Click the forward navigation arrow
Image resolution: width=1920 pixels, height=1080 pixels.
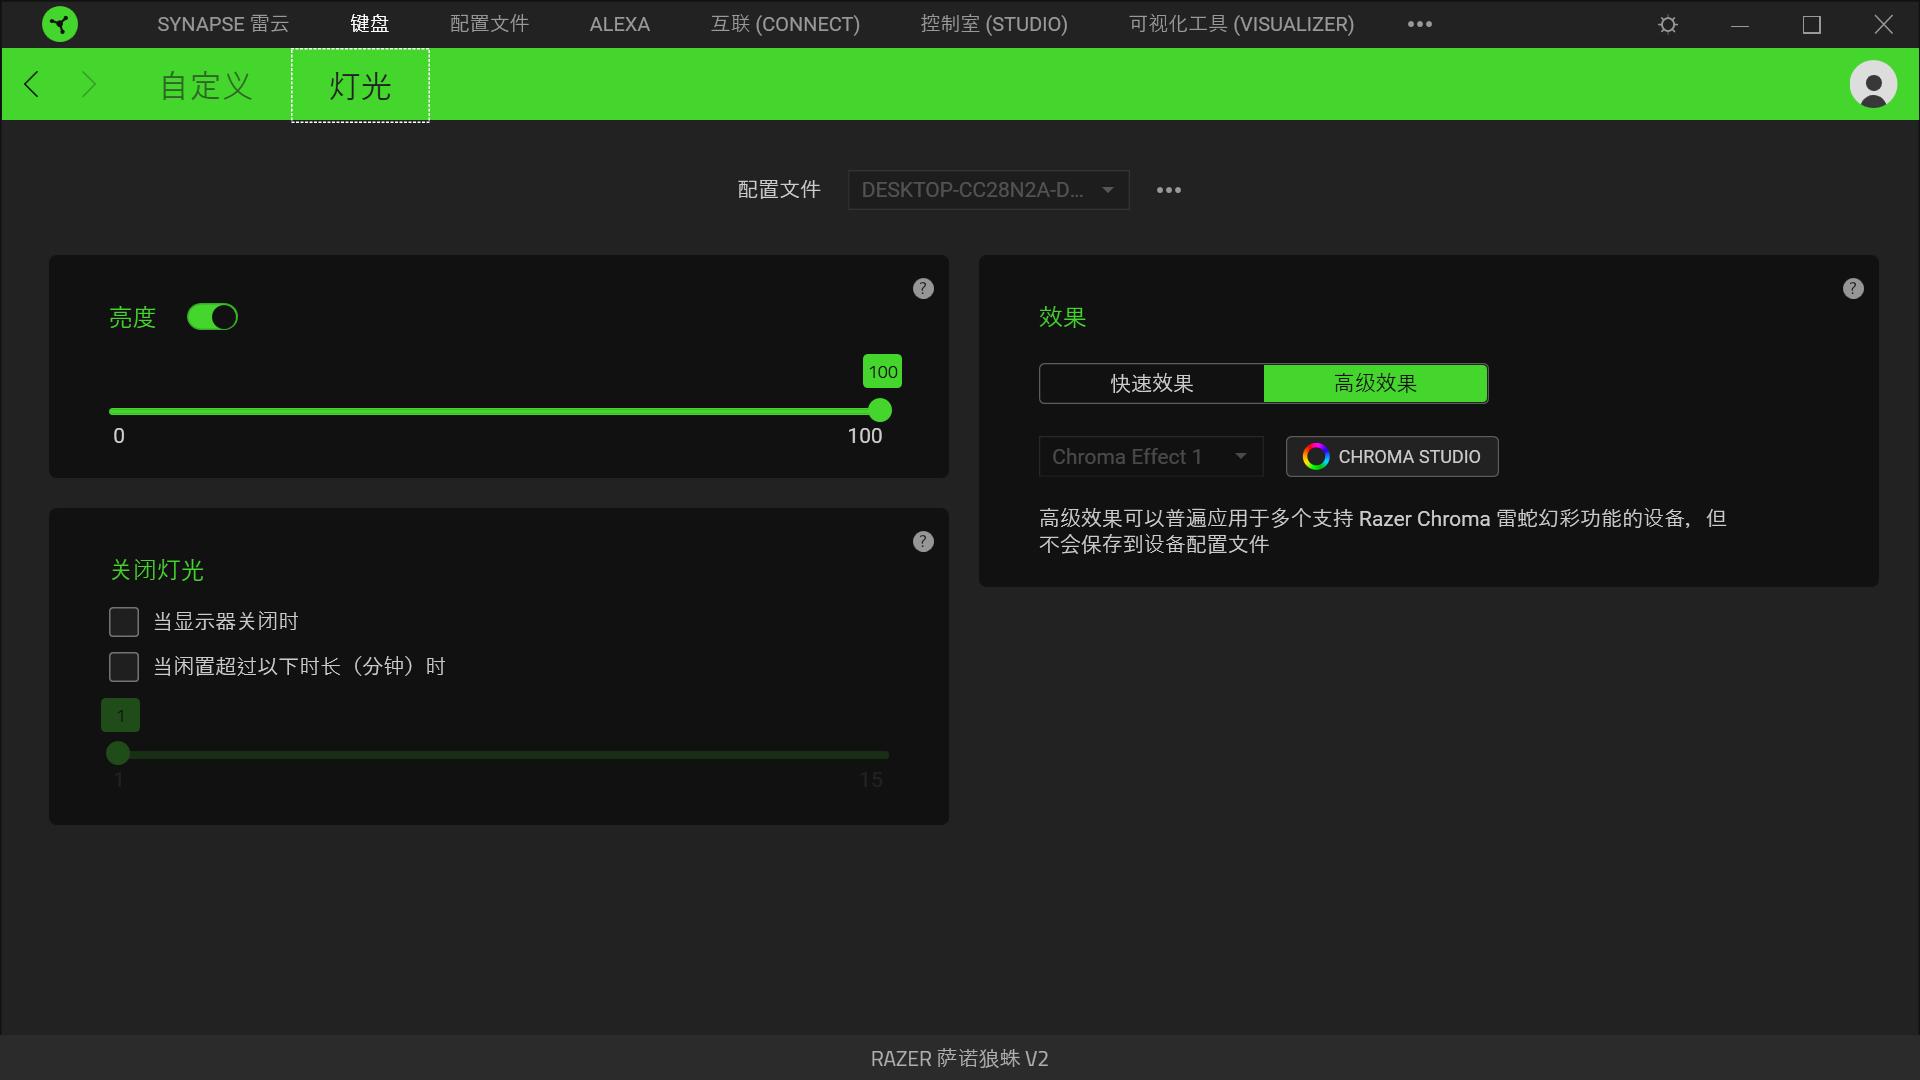88,84
